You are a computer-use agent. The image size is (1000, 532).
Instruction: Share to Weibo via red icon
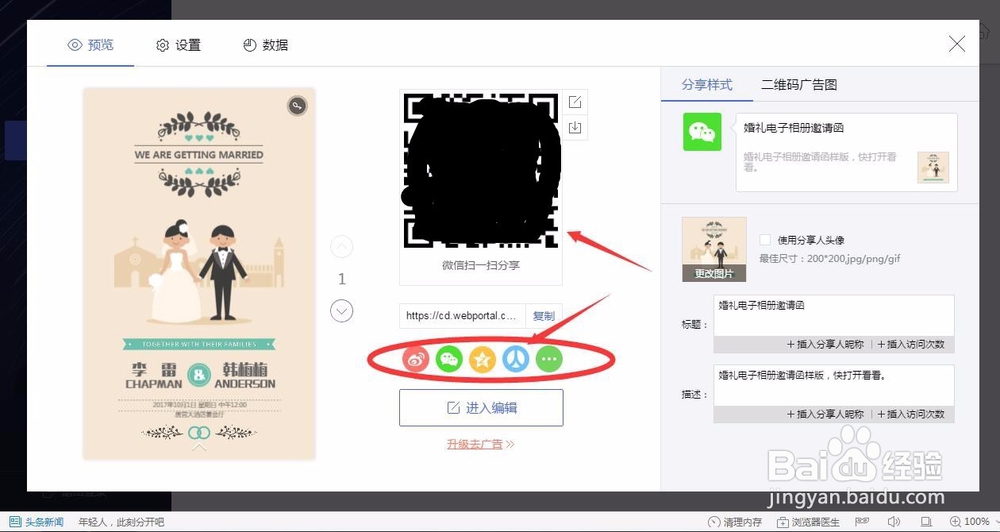(x=416, y=360)
